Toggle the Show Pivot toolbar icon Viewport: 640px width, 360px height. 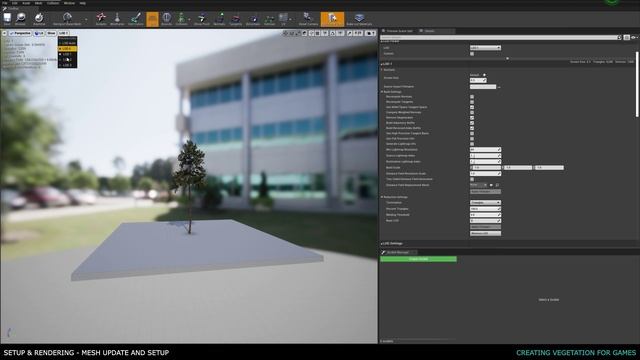click(202, 19)
